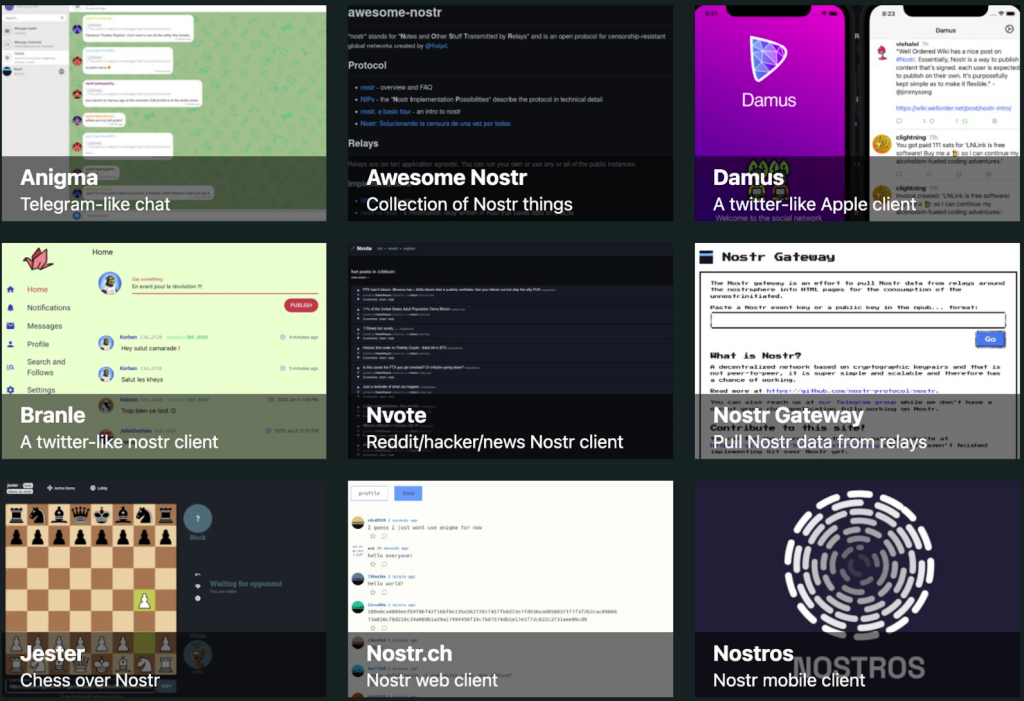The height and width of the screenshot is (701, 1024).
Task: Click the Damus purple triangle logo
Action: tap(768, 58)
